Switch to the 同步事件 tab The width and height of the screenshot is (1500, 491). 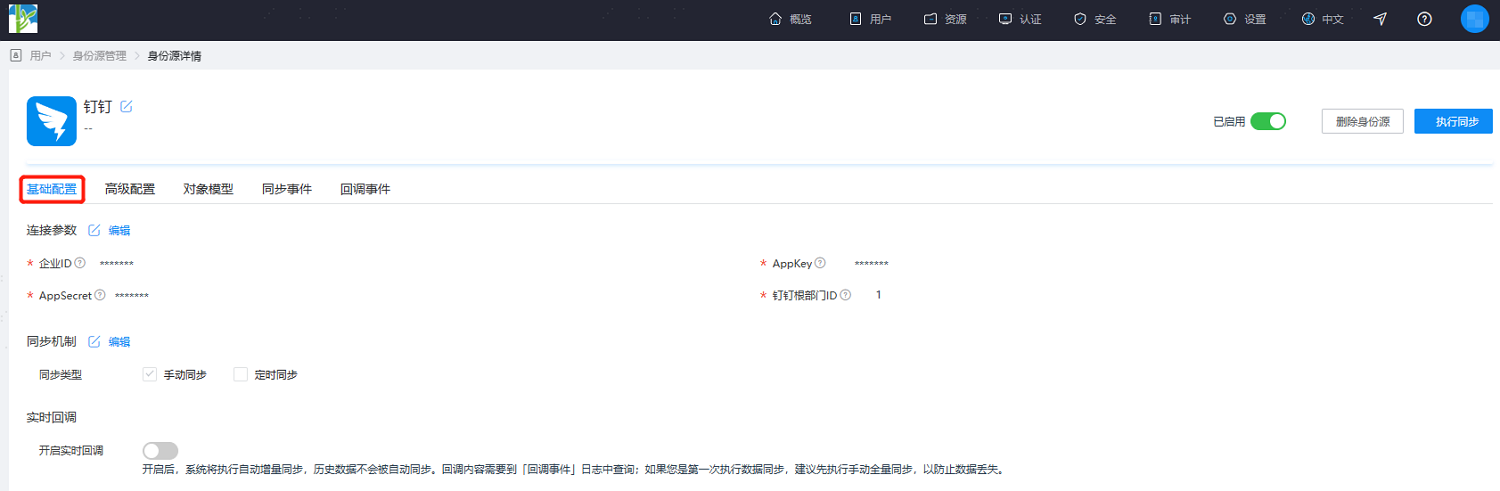[287, 189]
